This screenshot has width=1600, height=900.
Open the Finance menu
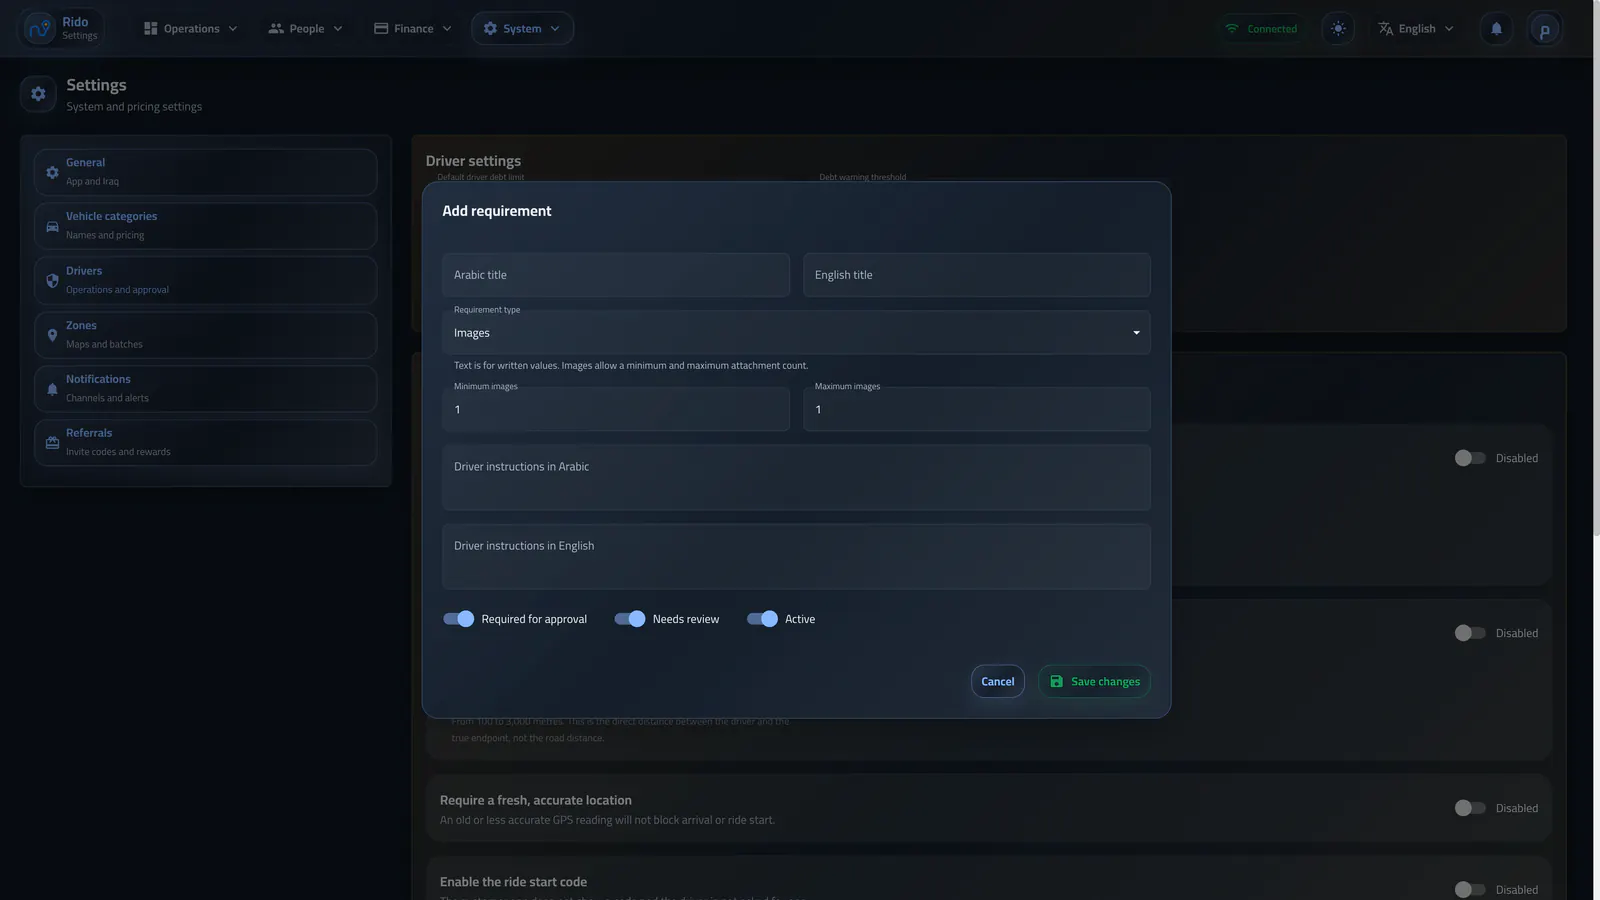(413, 29)
